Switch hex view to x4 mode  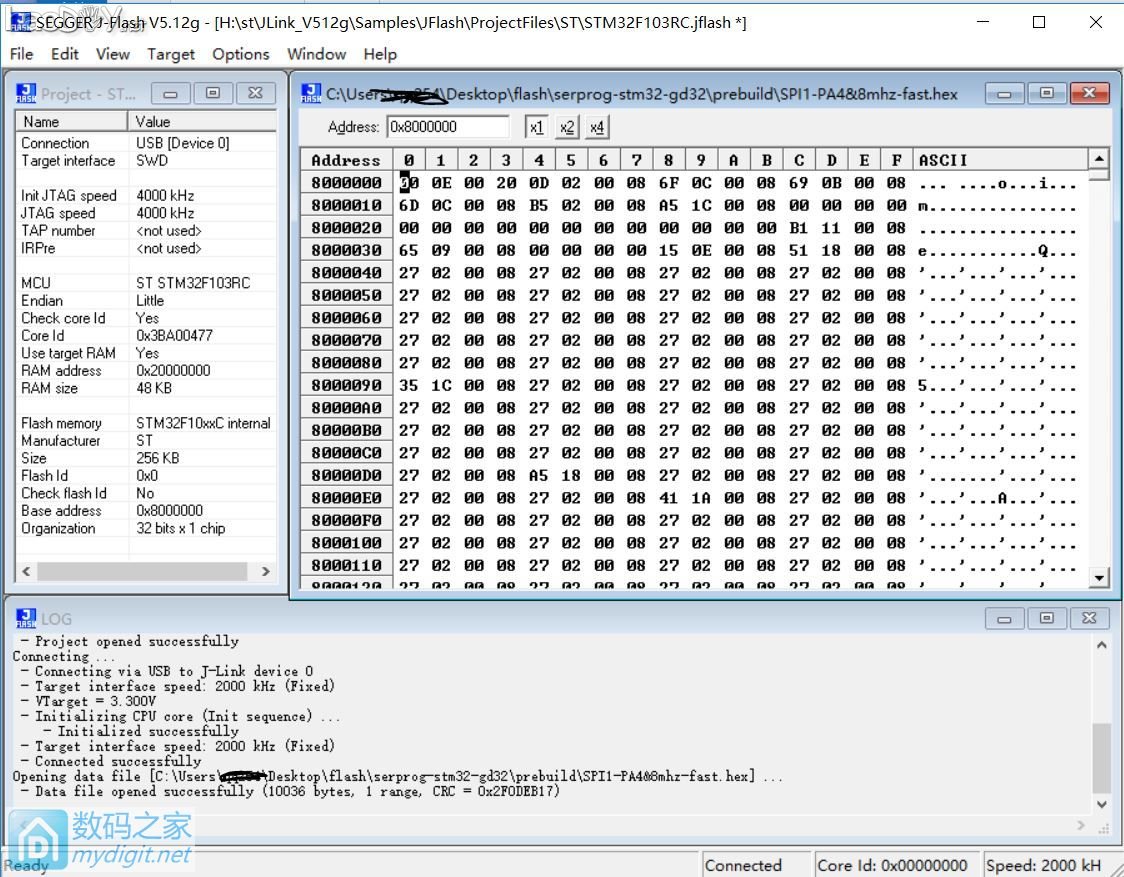pyautogui.click(x=597, y=127)
